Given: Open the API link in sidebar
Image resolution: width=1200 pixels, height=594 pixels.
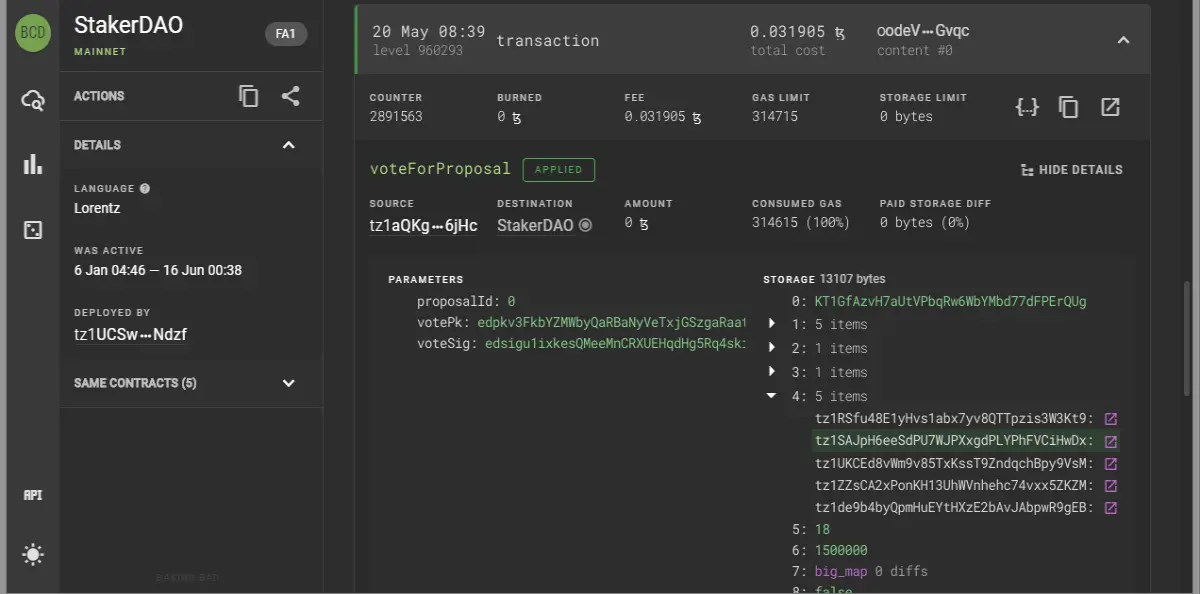Looking at the screenshot, I should tap(33, 495).
